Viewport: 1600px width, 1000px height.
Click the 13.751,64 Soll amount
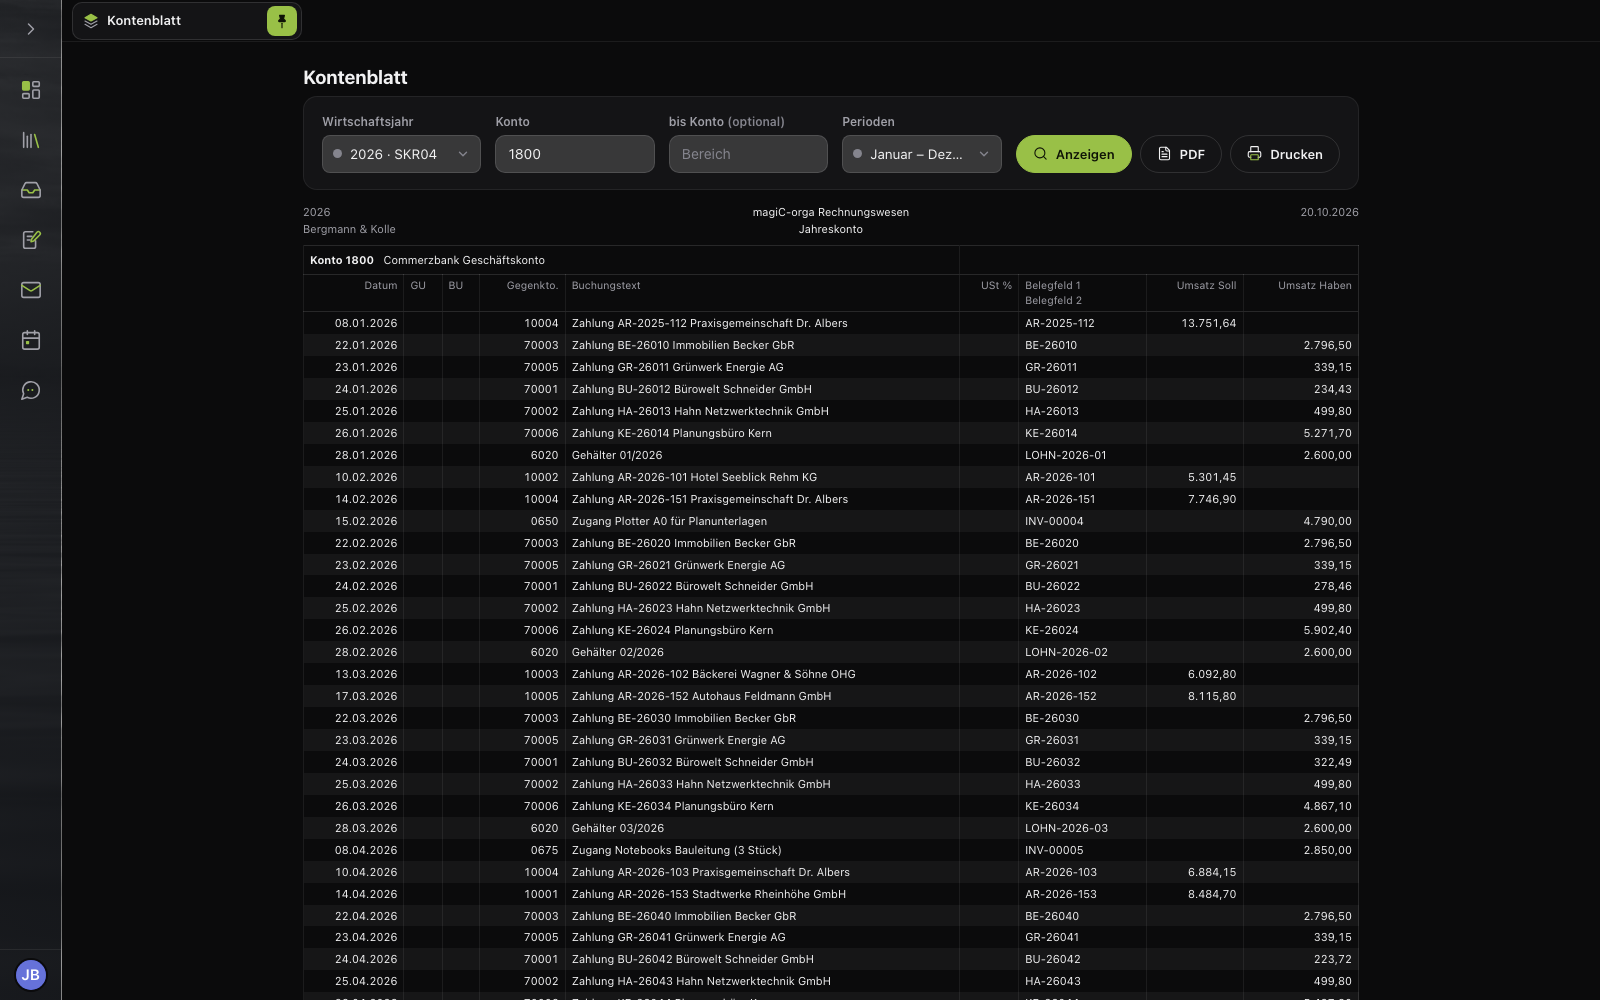[x=1208, y=323]
